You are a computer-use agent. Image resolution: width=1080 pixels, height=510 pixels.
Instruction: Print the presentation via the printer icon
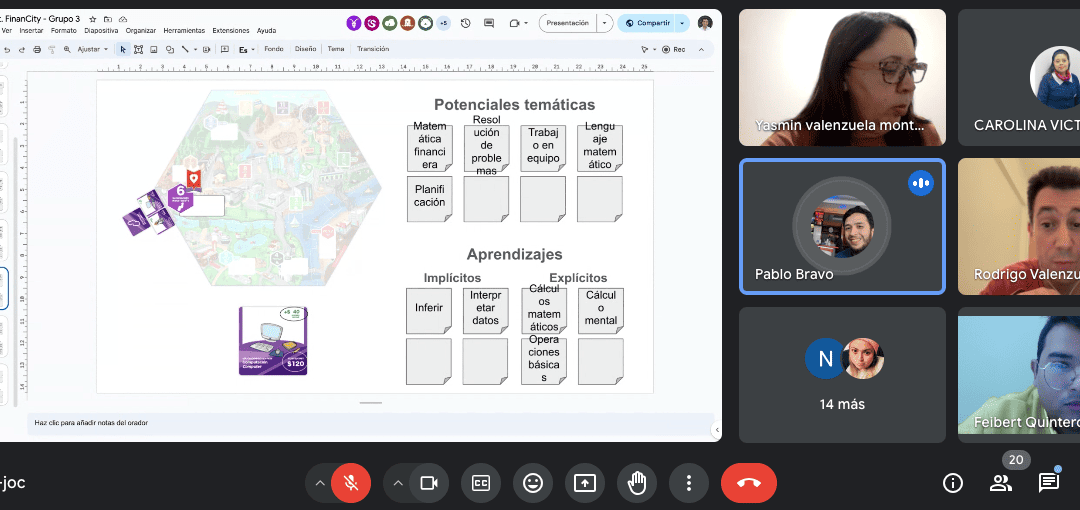tap(37, 49)
